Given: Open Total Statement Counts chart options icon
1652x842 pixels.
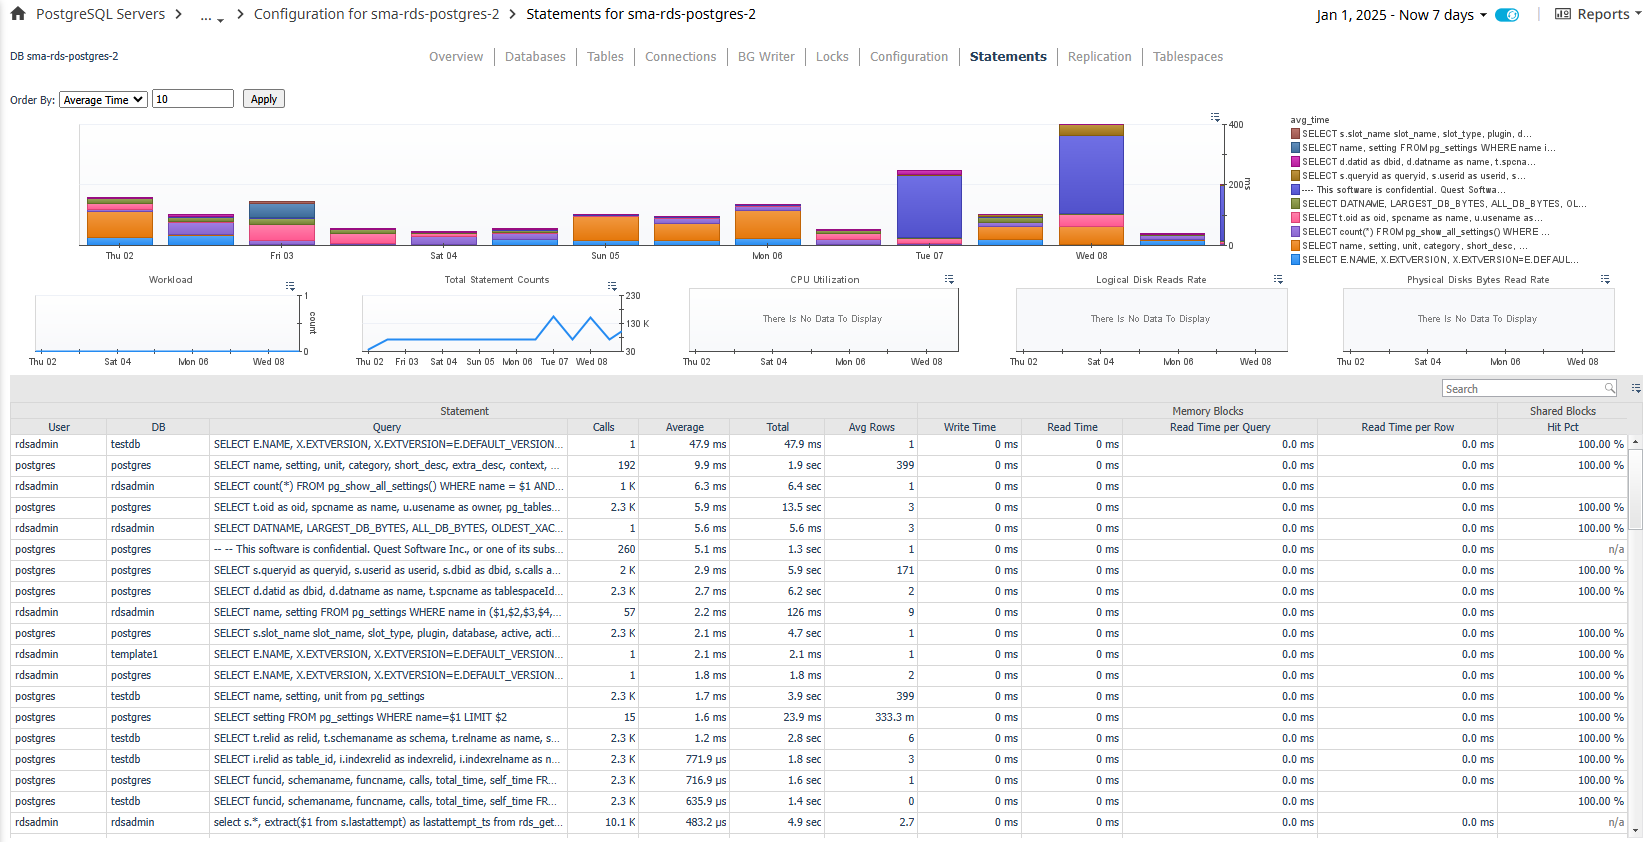Looking at the screenshot, I should coord(612,286).
